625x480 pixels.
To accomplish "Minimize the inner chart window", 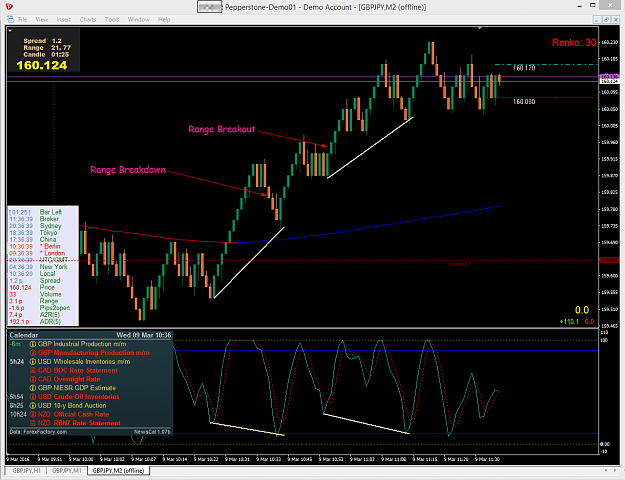I will pos(597,19).
